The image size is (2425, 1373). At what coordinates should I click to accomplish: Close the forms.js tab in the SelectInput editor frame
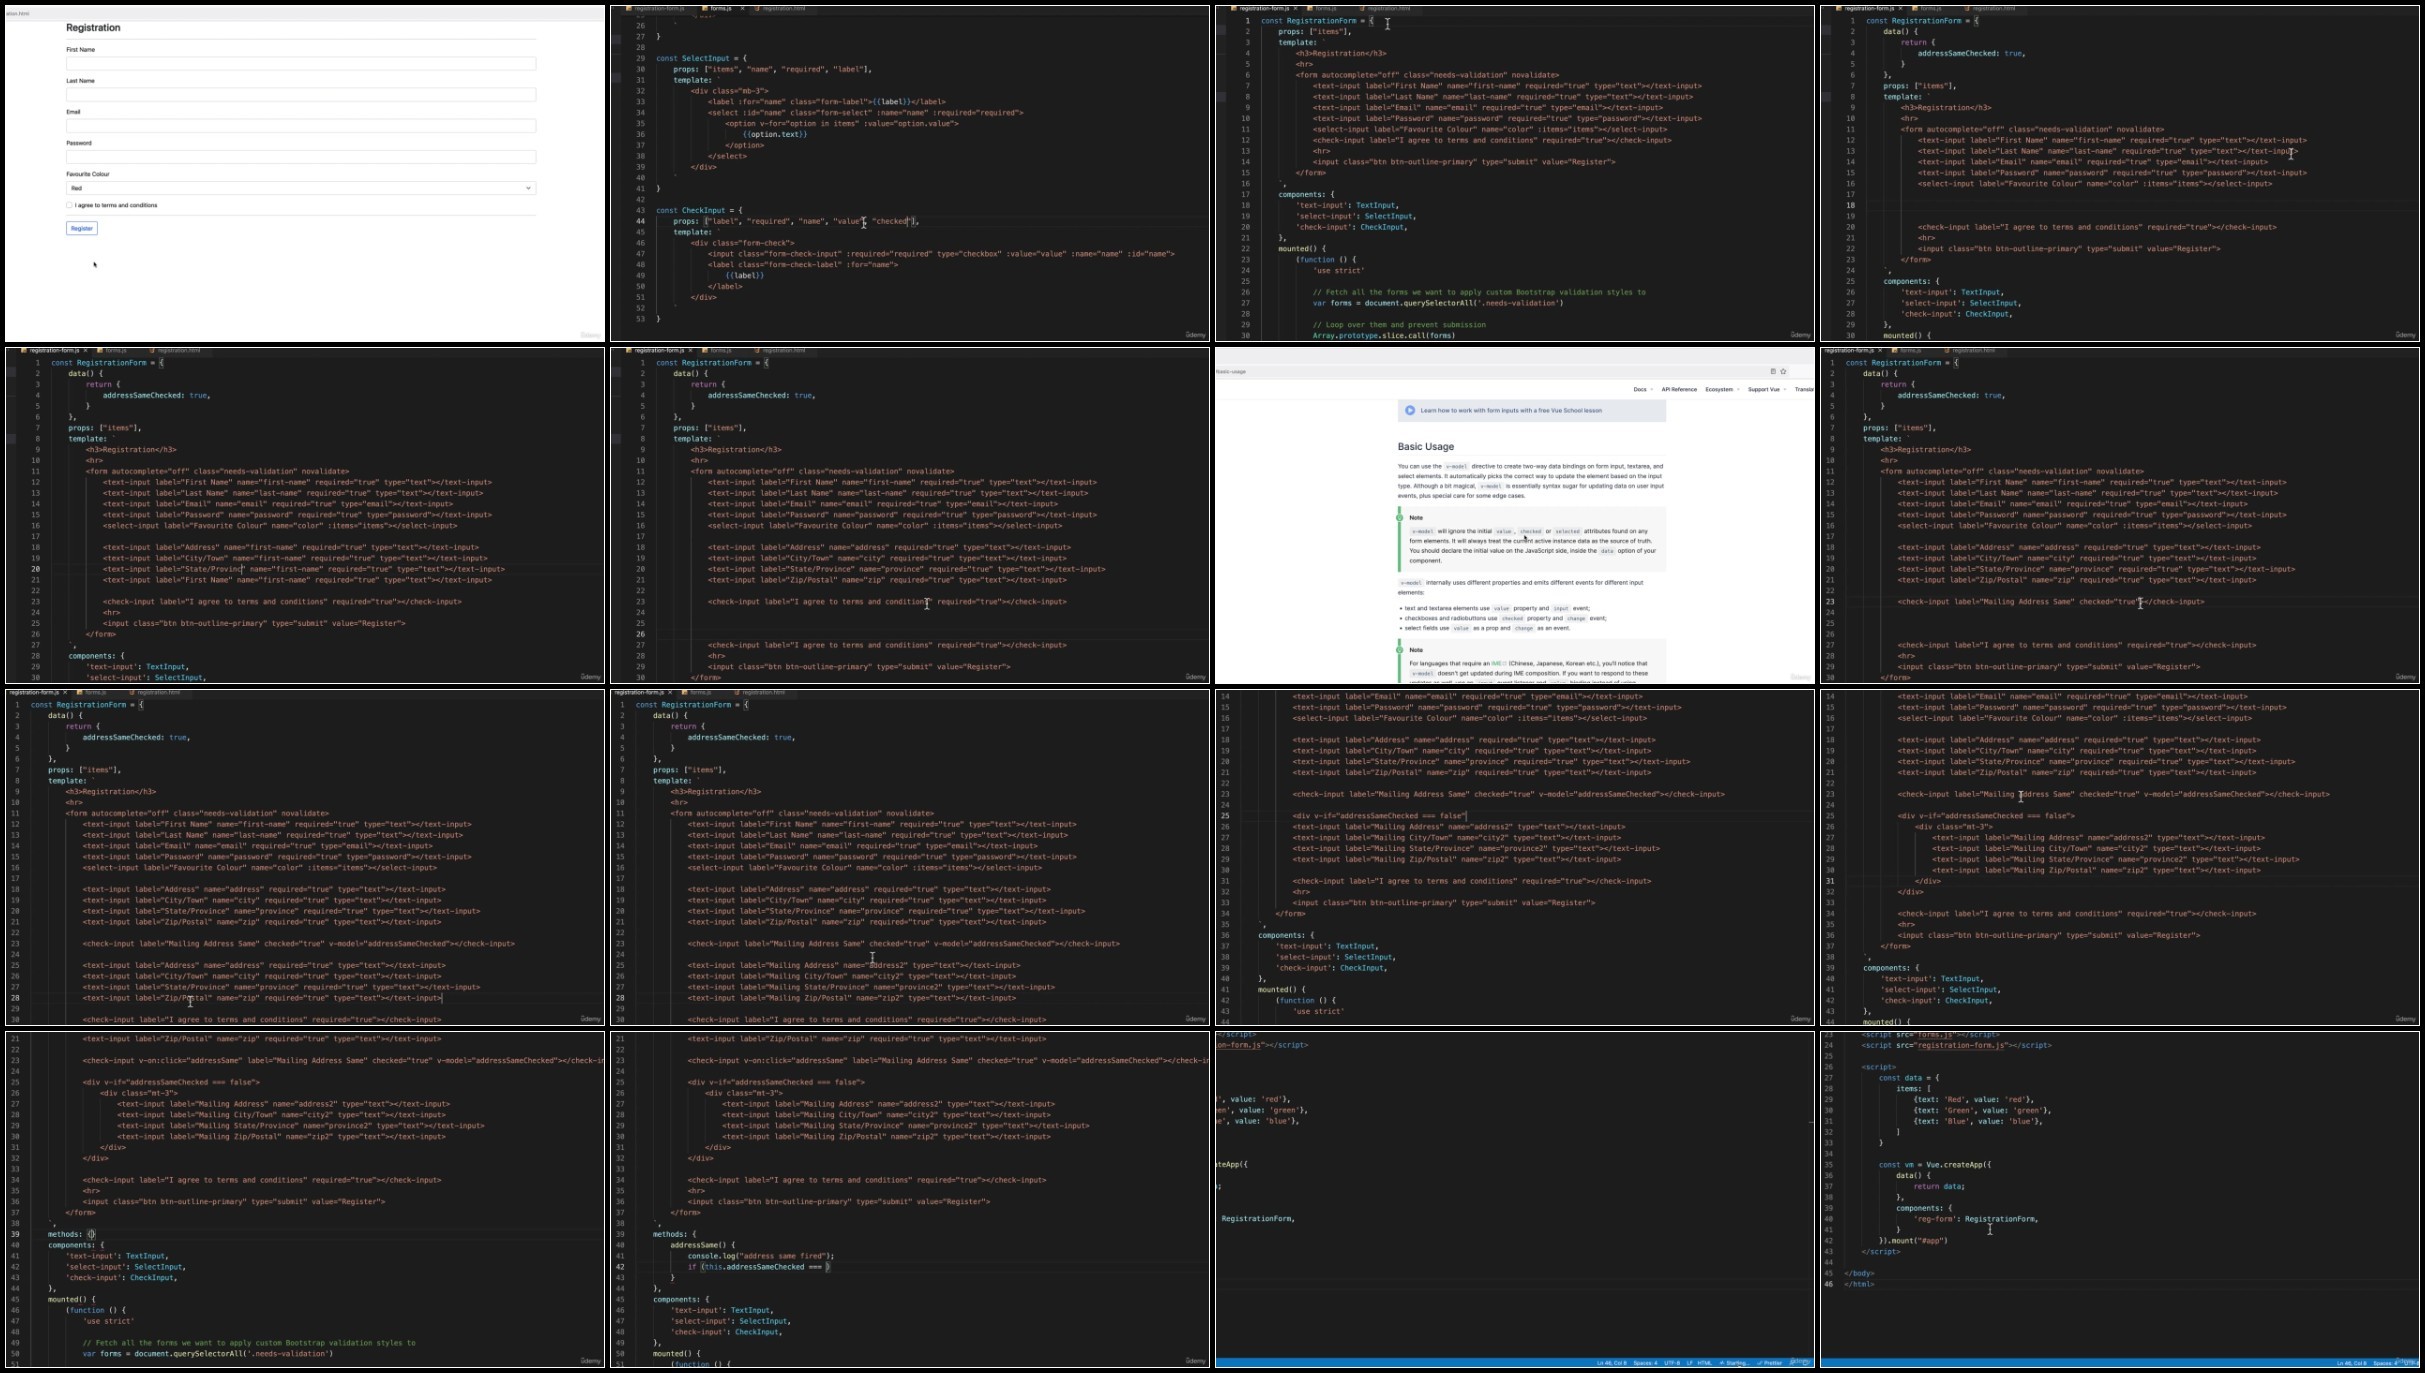pyautogui.click(x=742, y=9)
